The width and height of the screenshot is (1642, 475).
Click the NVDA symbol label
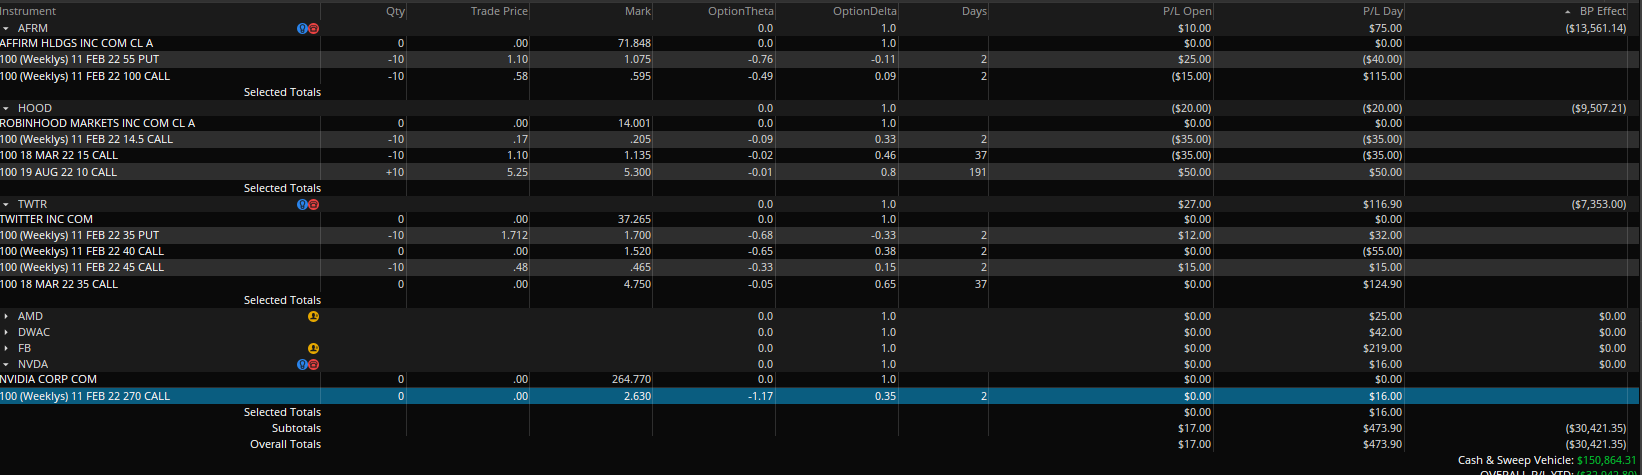(33, 364)
